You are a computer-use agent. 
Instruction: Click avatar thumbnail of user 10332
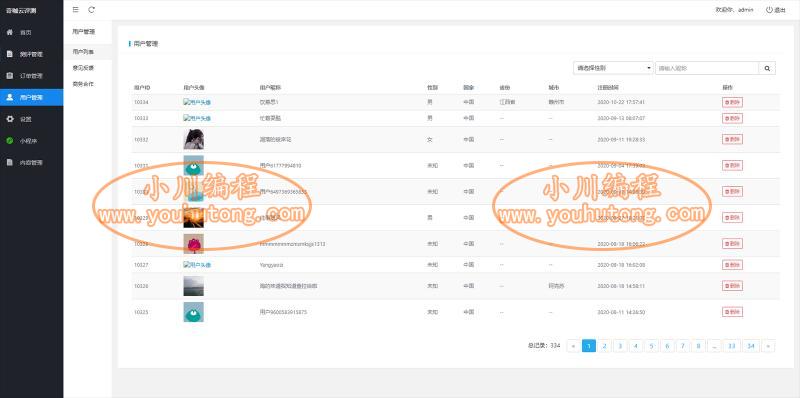193,139
